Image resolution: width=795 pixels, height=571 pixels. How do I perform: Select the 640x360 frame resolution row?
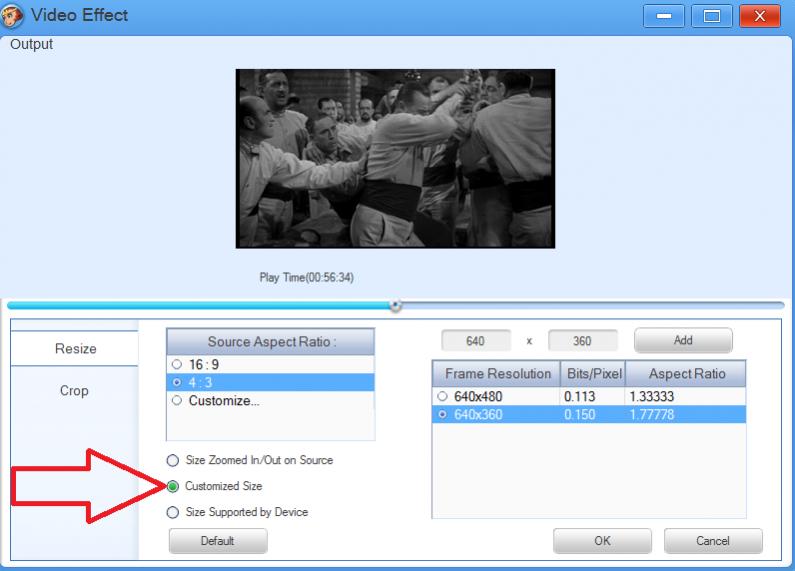pos(589,414)
